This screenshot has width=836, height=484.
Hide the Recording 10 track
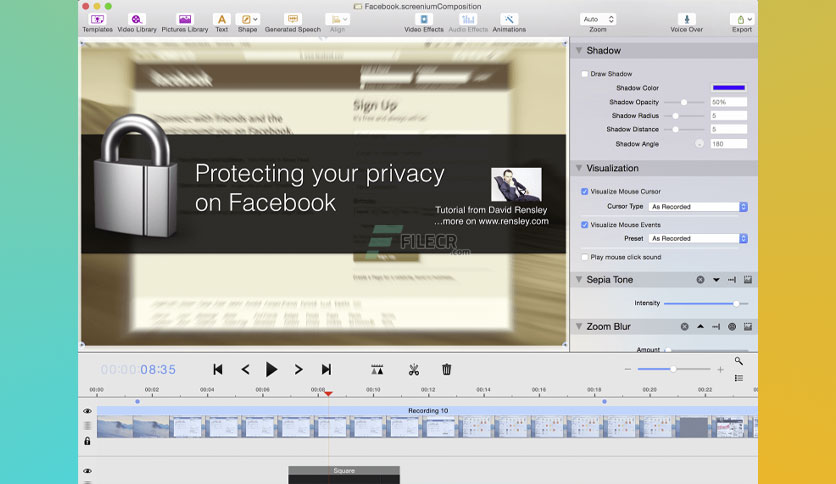87,411
